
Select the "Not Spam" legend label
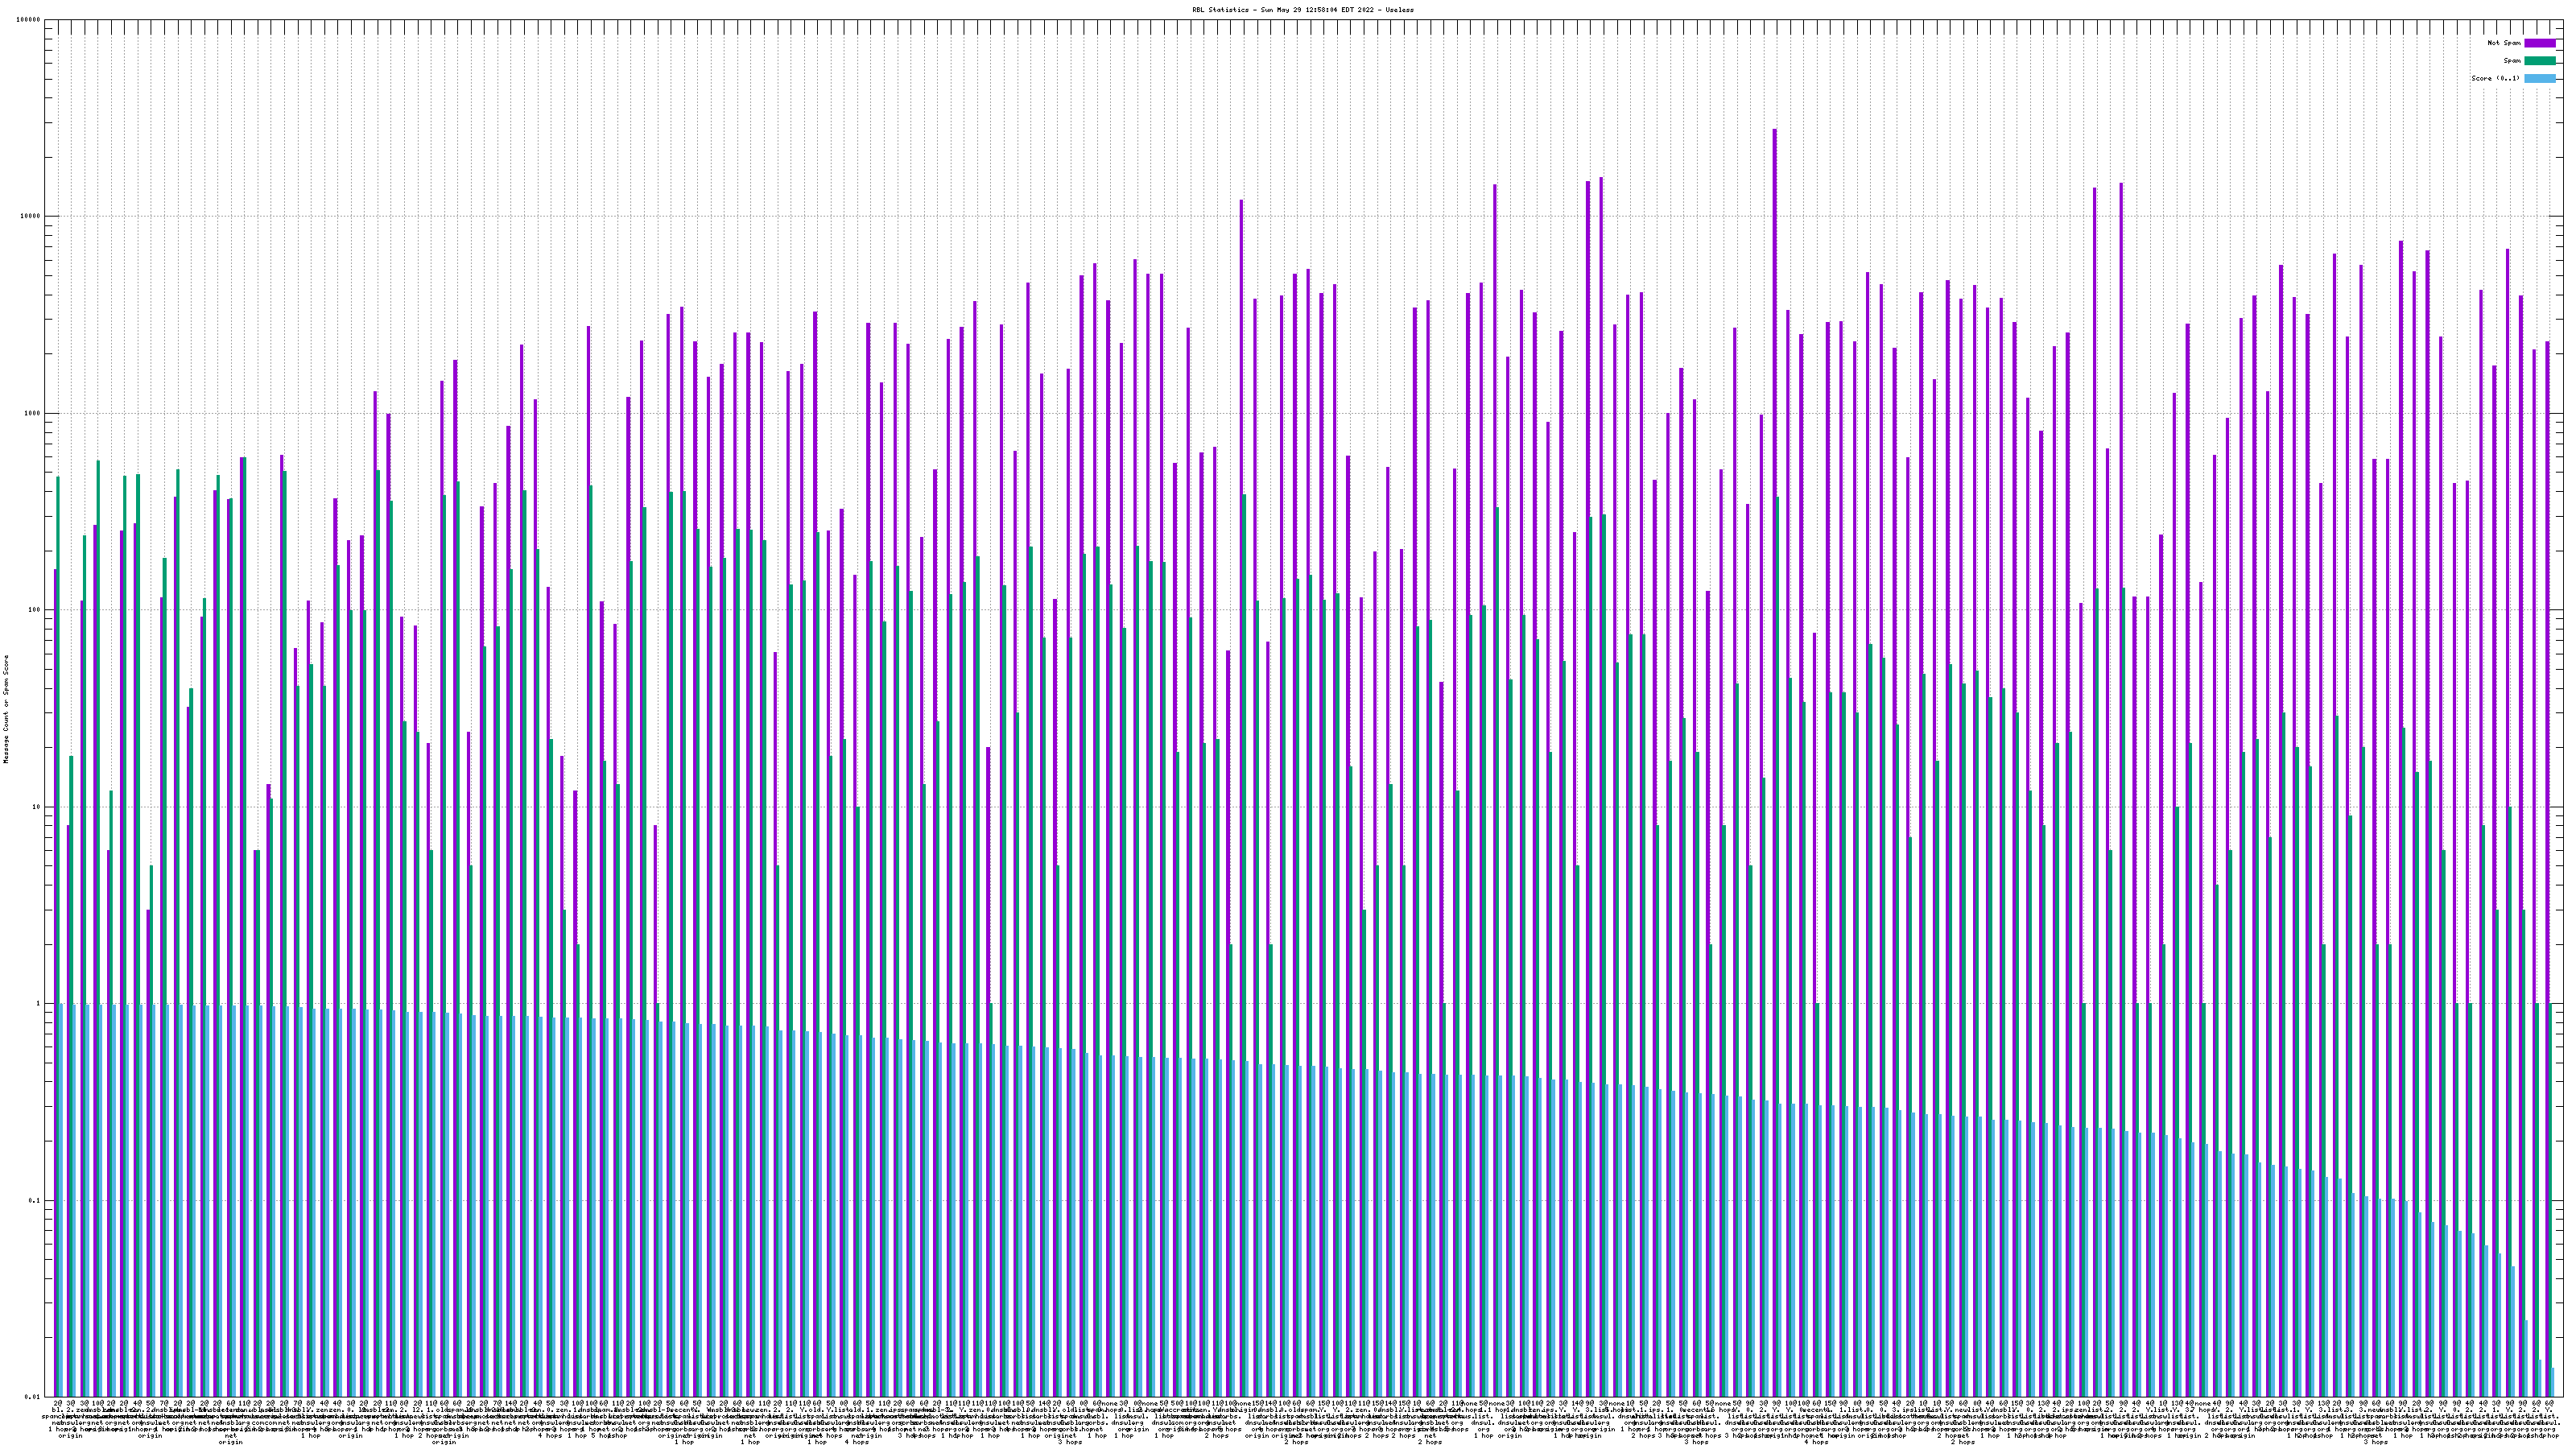coord(2504,43)
